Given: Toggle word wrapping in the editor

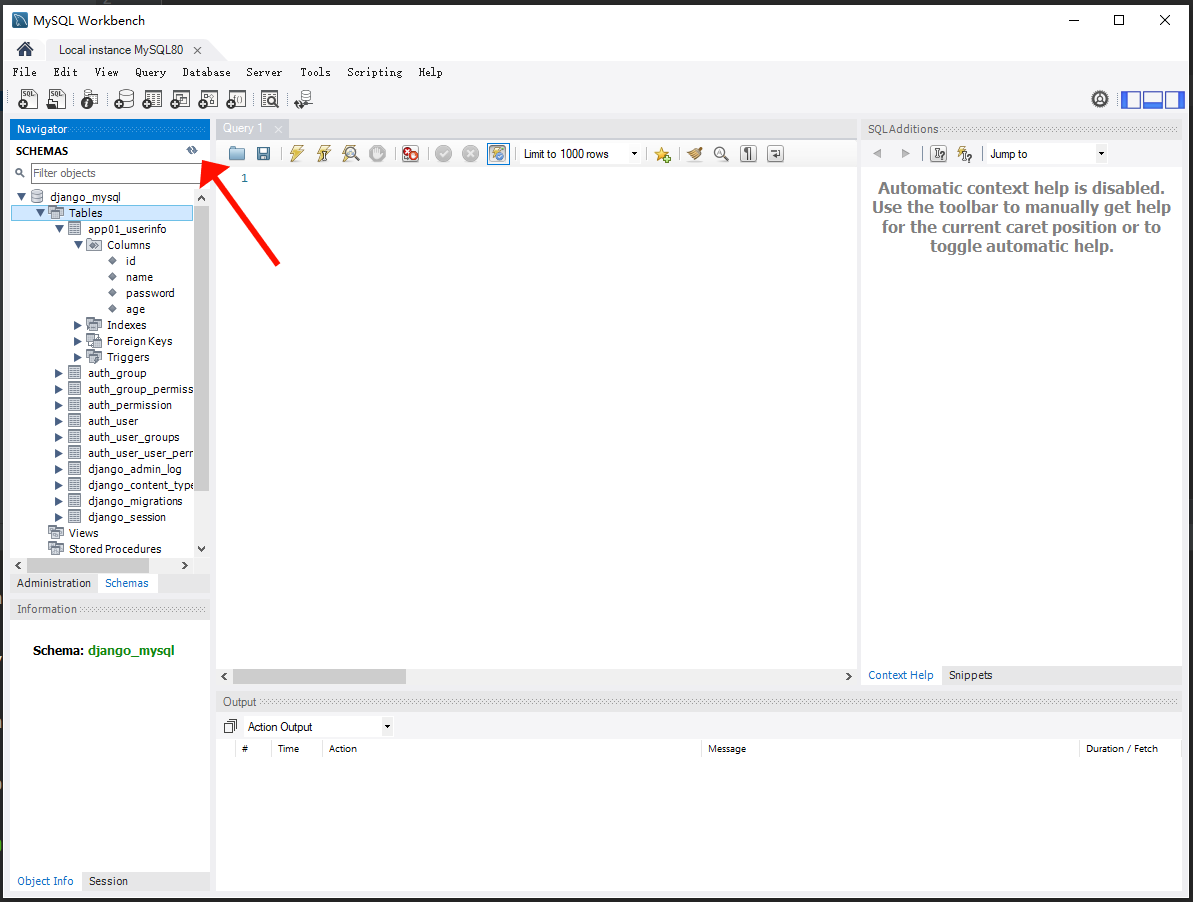Looking at the screenshot, I should click(775, 154).
